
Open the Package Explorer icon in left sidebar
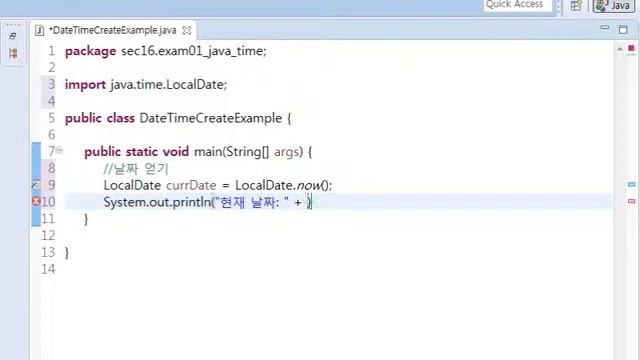click(13, 53)
